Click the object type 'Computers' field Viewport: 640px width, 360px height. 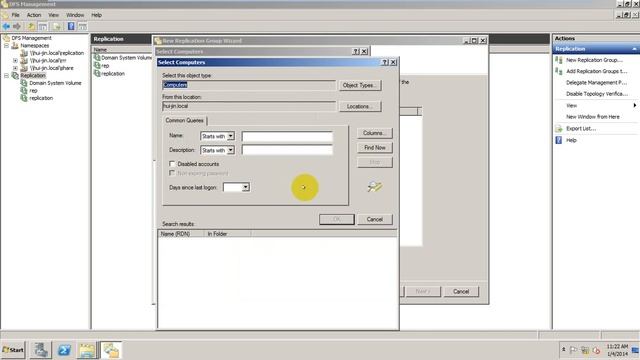[249, 85]
